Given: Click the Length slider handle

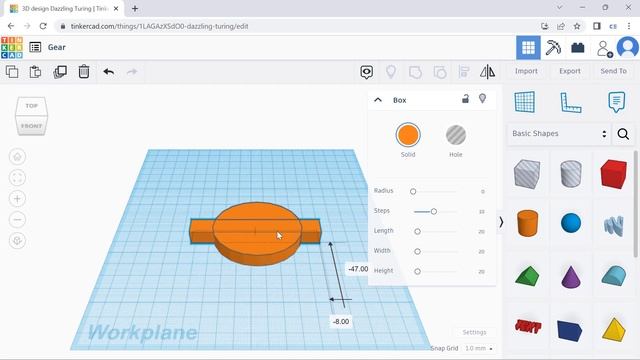Looking at the screenshot, I should (x=417, y=231).
